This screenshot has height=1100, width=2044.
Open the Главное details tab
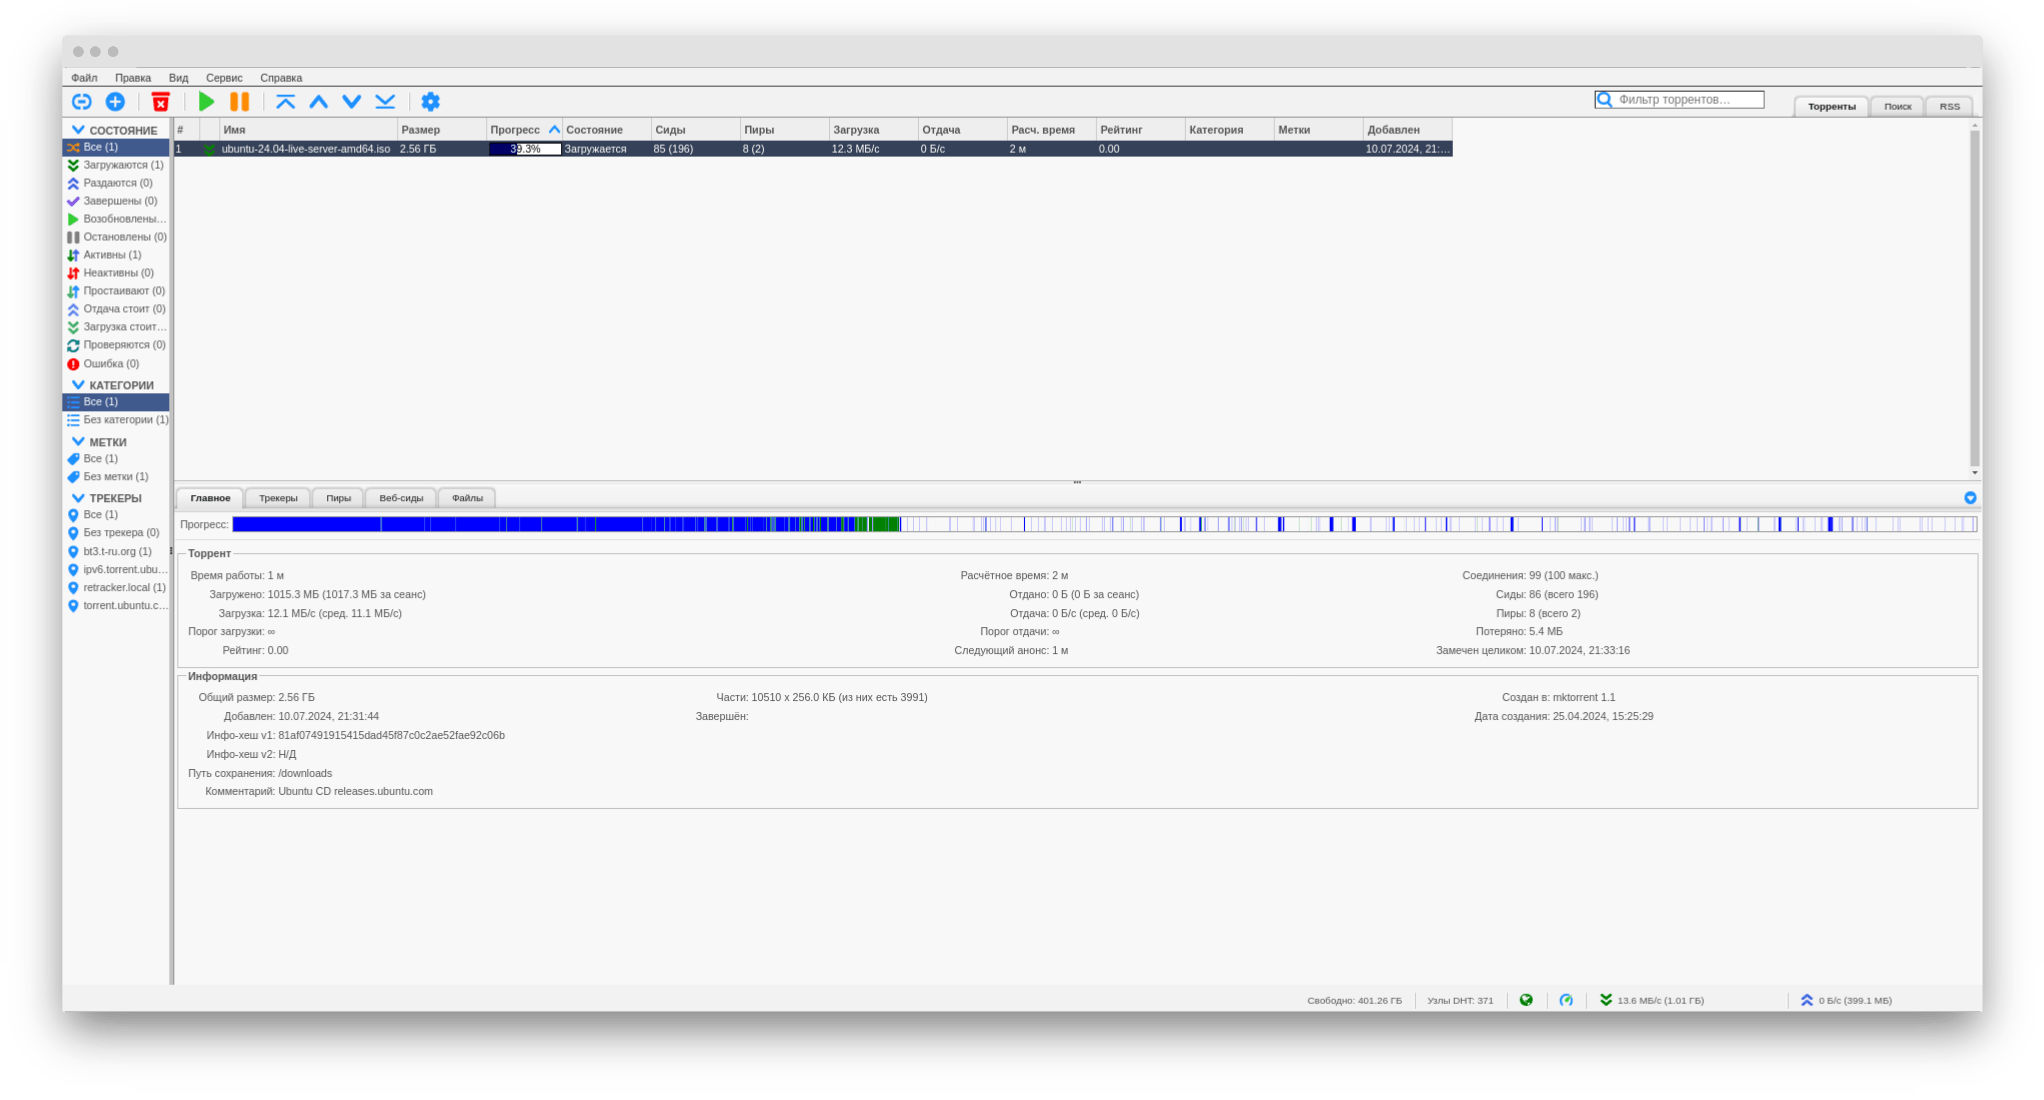(x=210, y=498)
